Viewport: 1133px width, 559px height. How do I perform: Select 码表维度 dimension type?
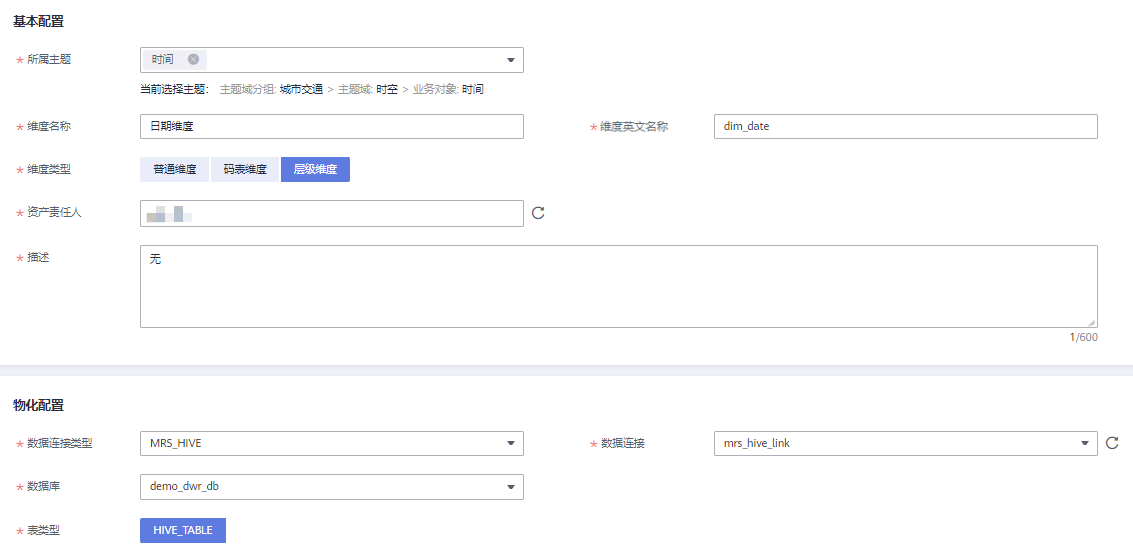pyautogui.click(x=245, y=170)
